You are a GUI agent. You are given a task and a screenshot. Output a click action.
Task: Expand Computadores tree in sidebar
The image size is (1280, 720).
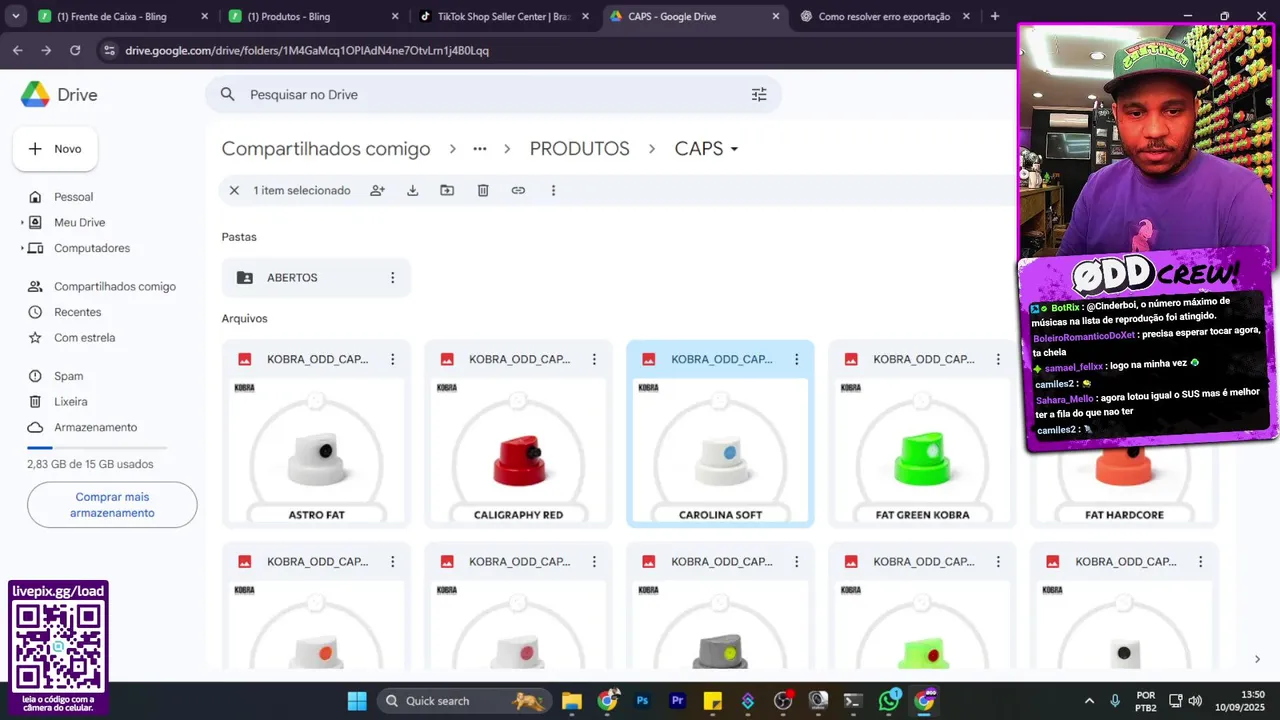[22, 248]
